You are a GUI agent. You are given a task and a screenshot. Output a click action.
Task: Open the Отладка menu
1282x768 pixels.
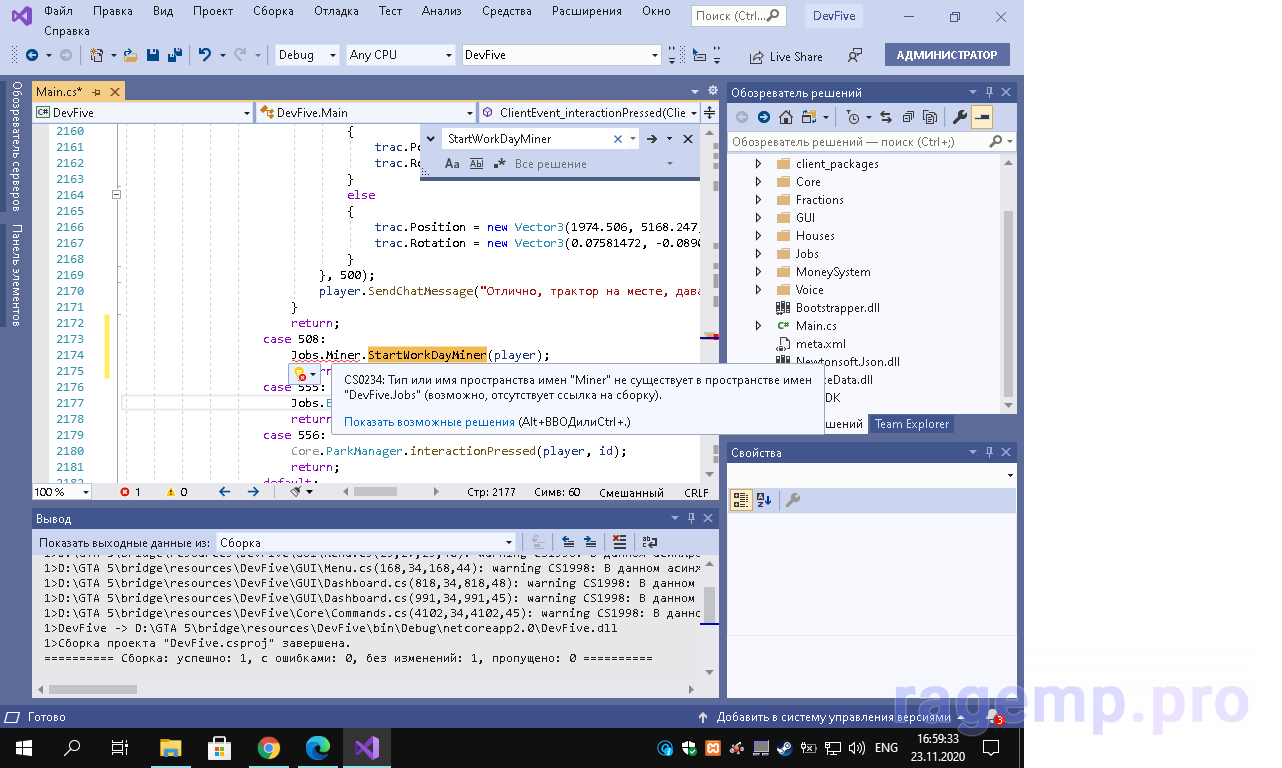(338, 11)
